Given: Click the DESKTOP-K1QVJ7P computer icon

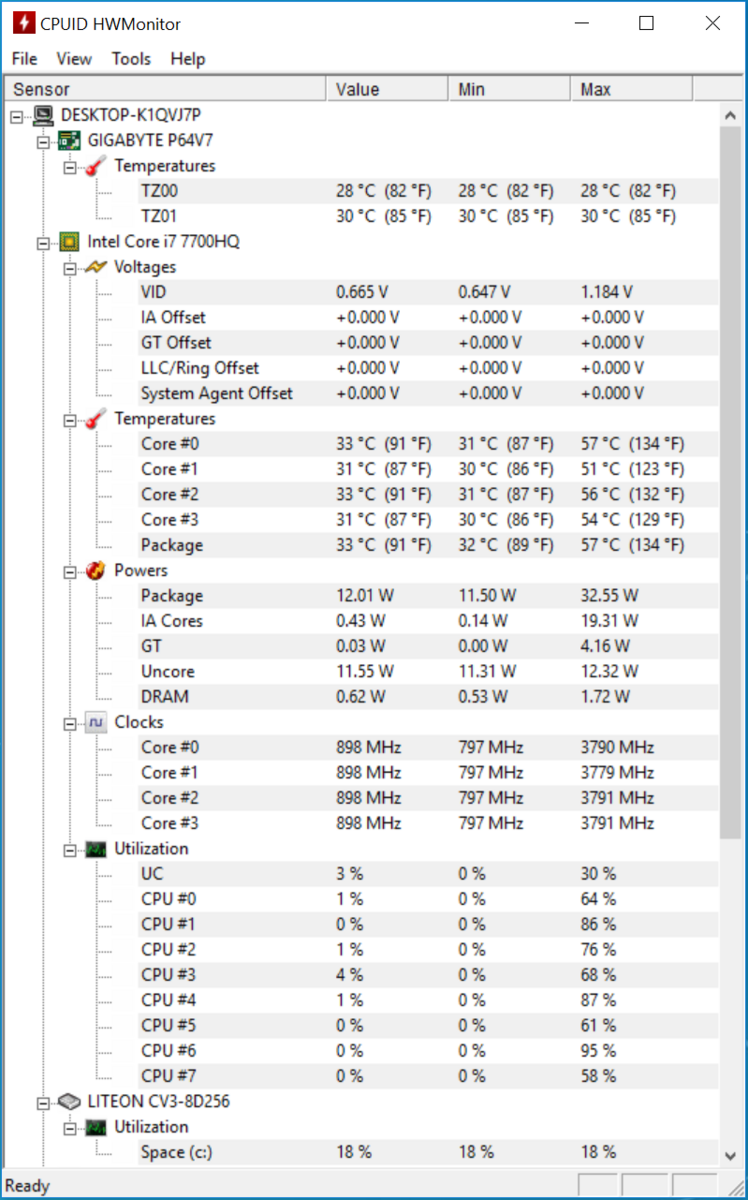Looking at the screenshot, I should point(44,115).
